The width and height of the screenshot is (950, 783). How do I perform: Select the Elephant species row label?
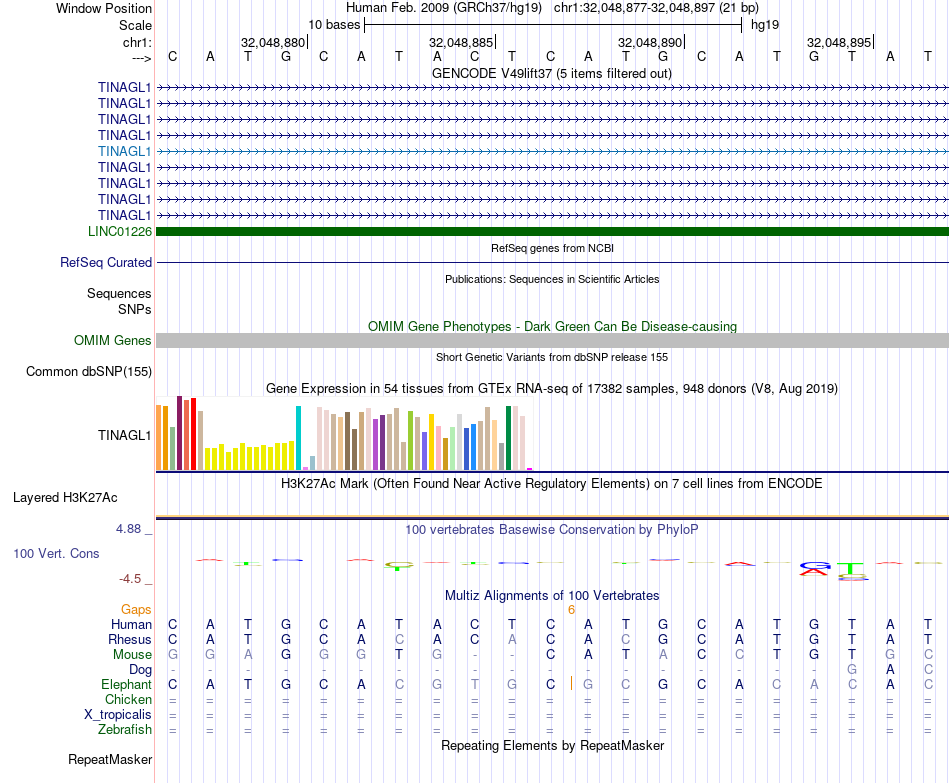(126, 685)
